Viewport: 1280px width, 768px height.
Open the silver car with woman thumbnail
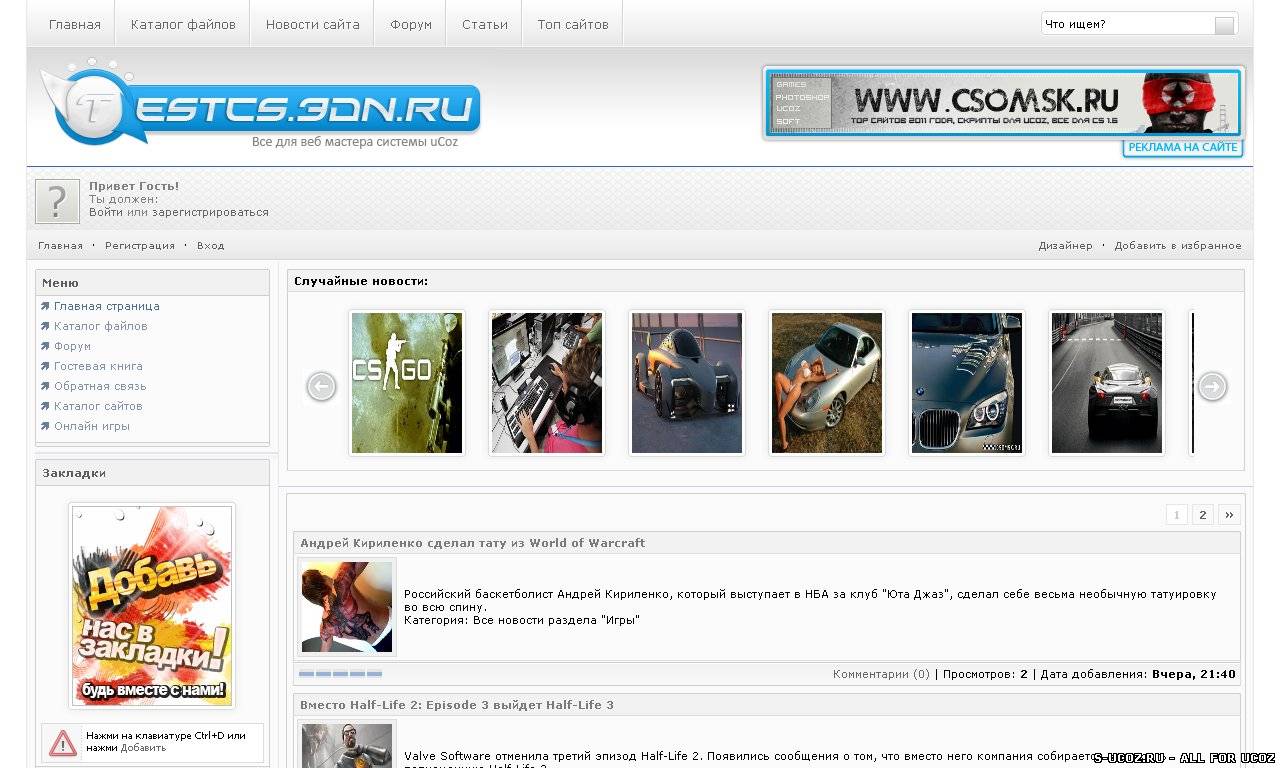(x=827, y=383)
